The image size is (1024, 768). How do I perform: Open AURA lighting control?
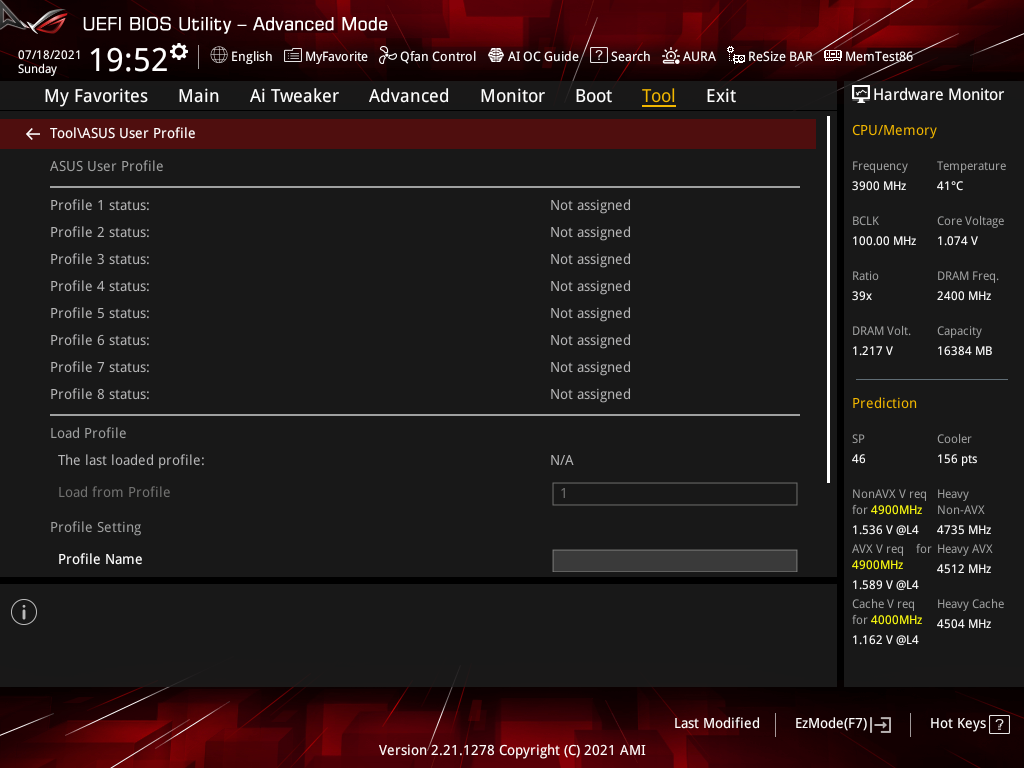pos(689,56)
